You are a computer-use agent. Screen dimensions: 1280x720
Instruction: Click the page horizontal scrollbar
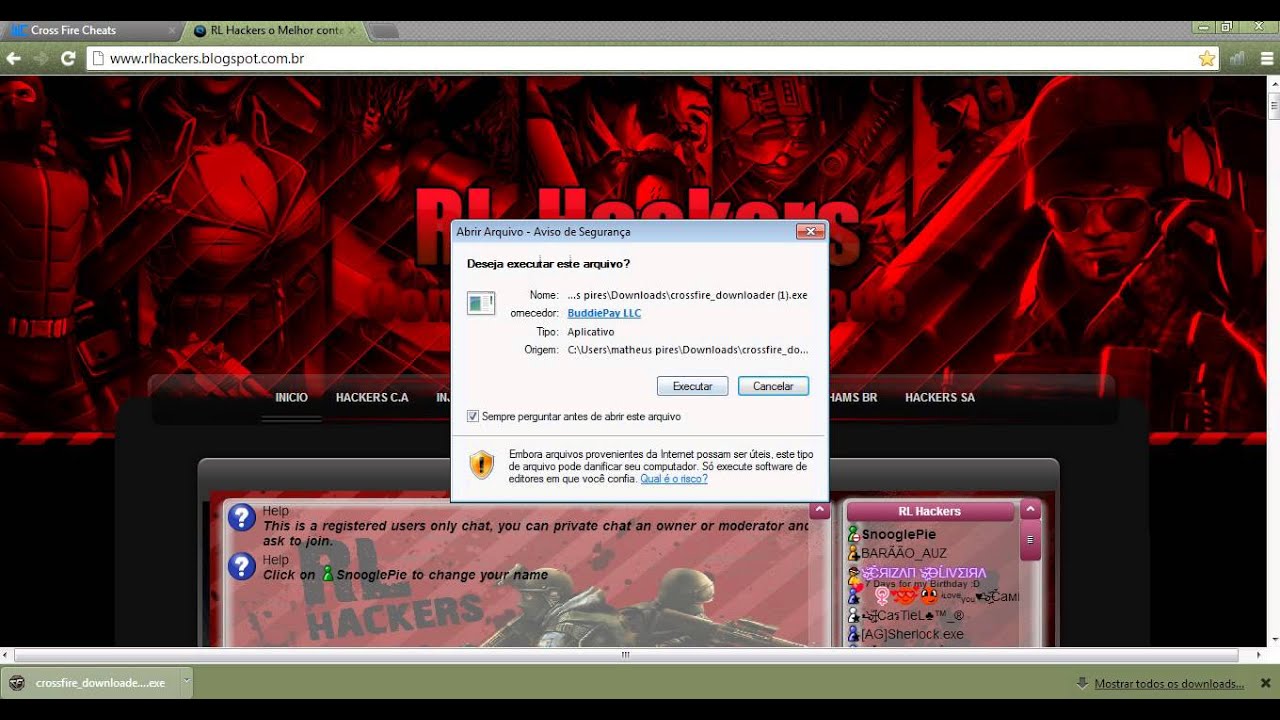tap(626, 655)
